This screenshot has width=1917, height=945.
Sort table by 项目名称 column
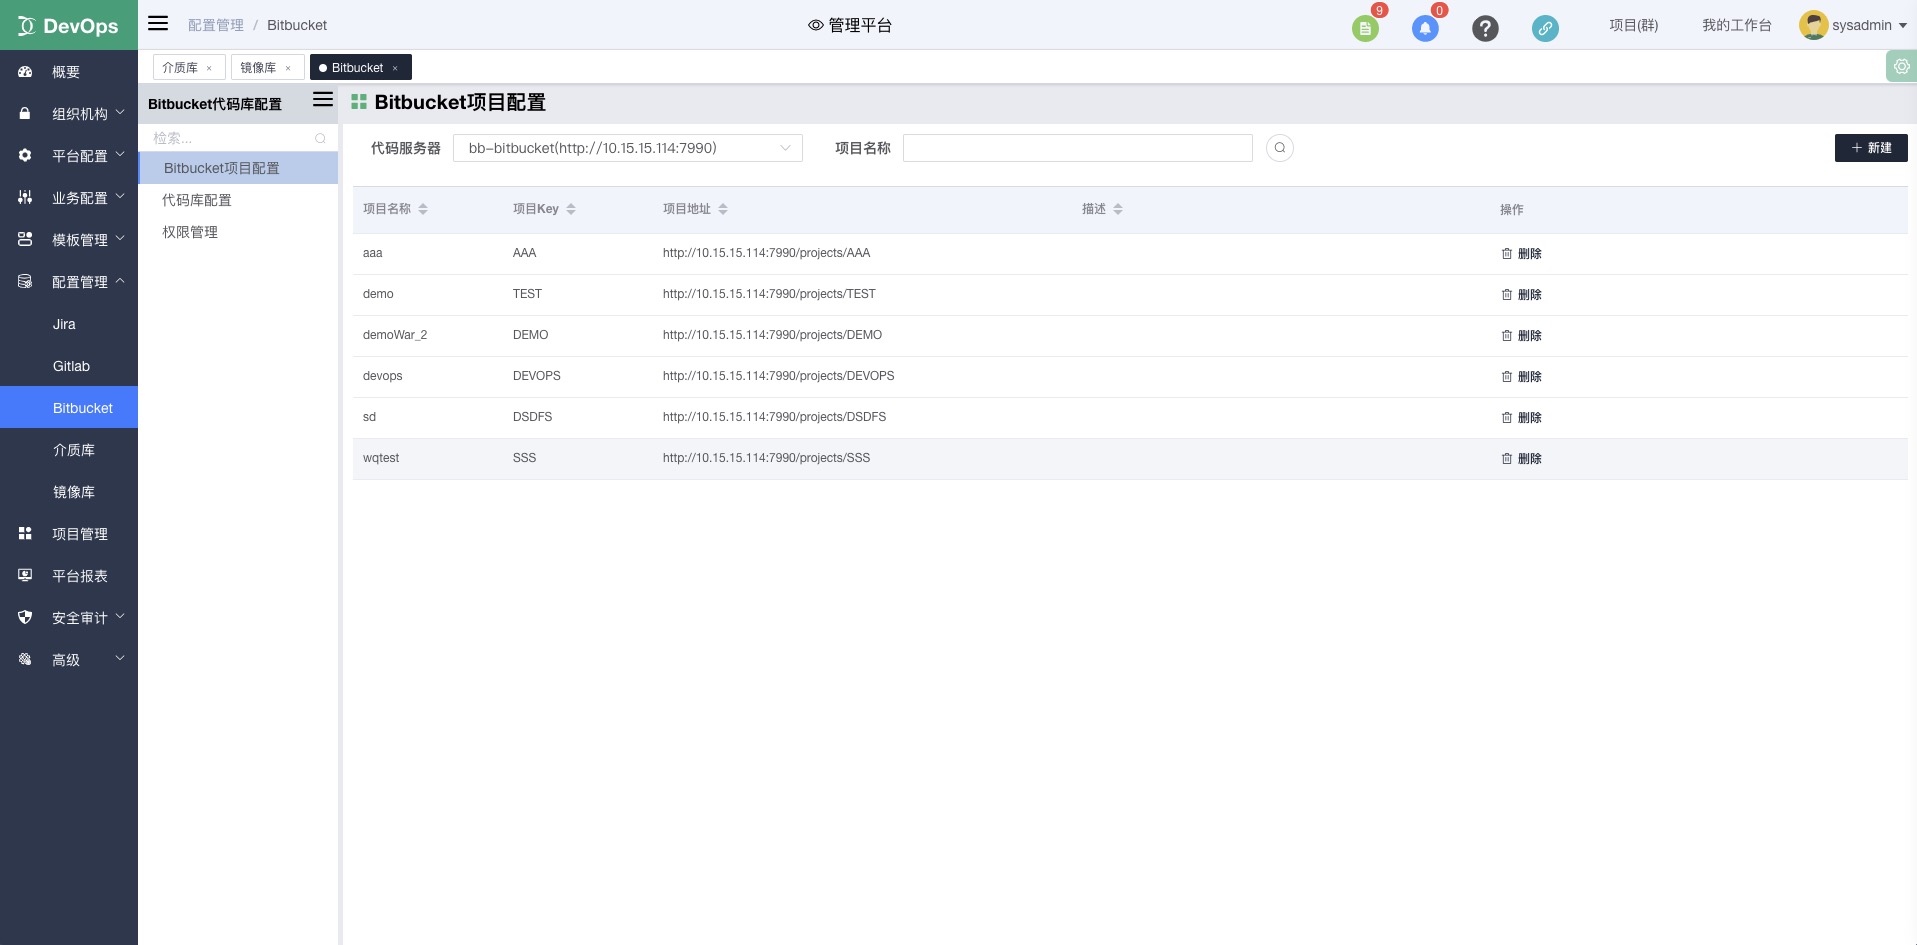[423, 209]
